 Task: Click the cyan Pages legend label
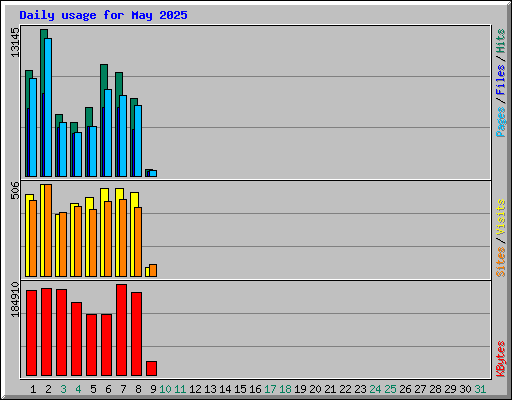(x=500, y=122)
